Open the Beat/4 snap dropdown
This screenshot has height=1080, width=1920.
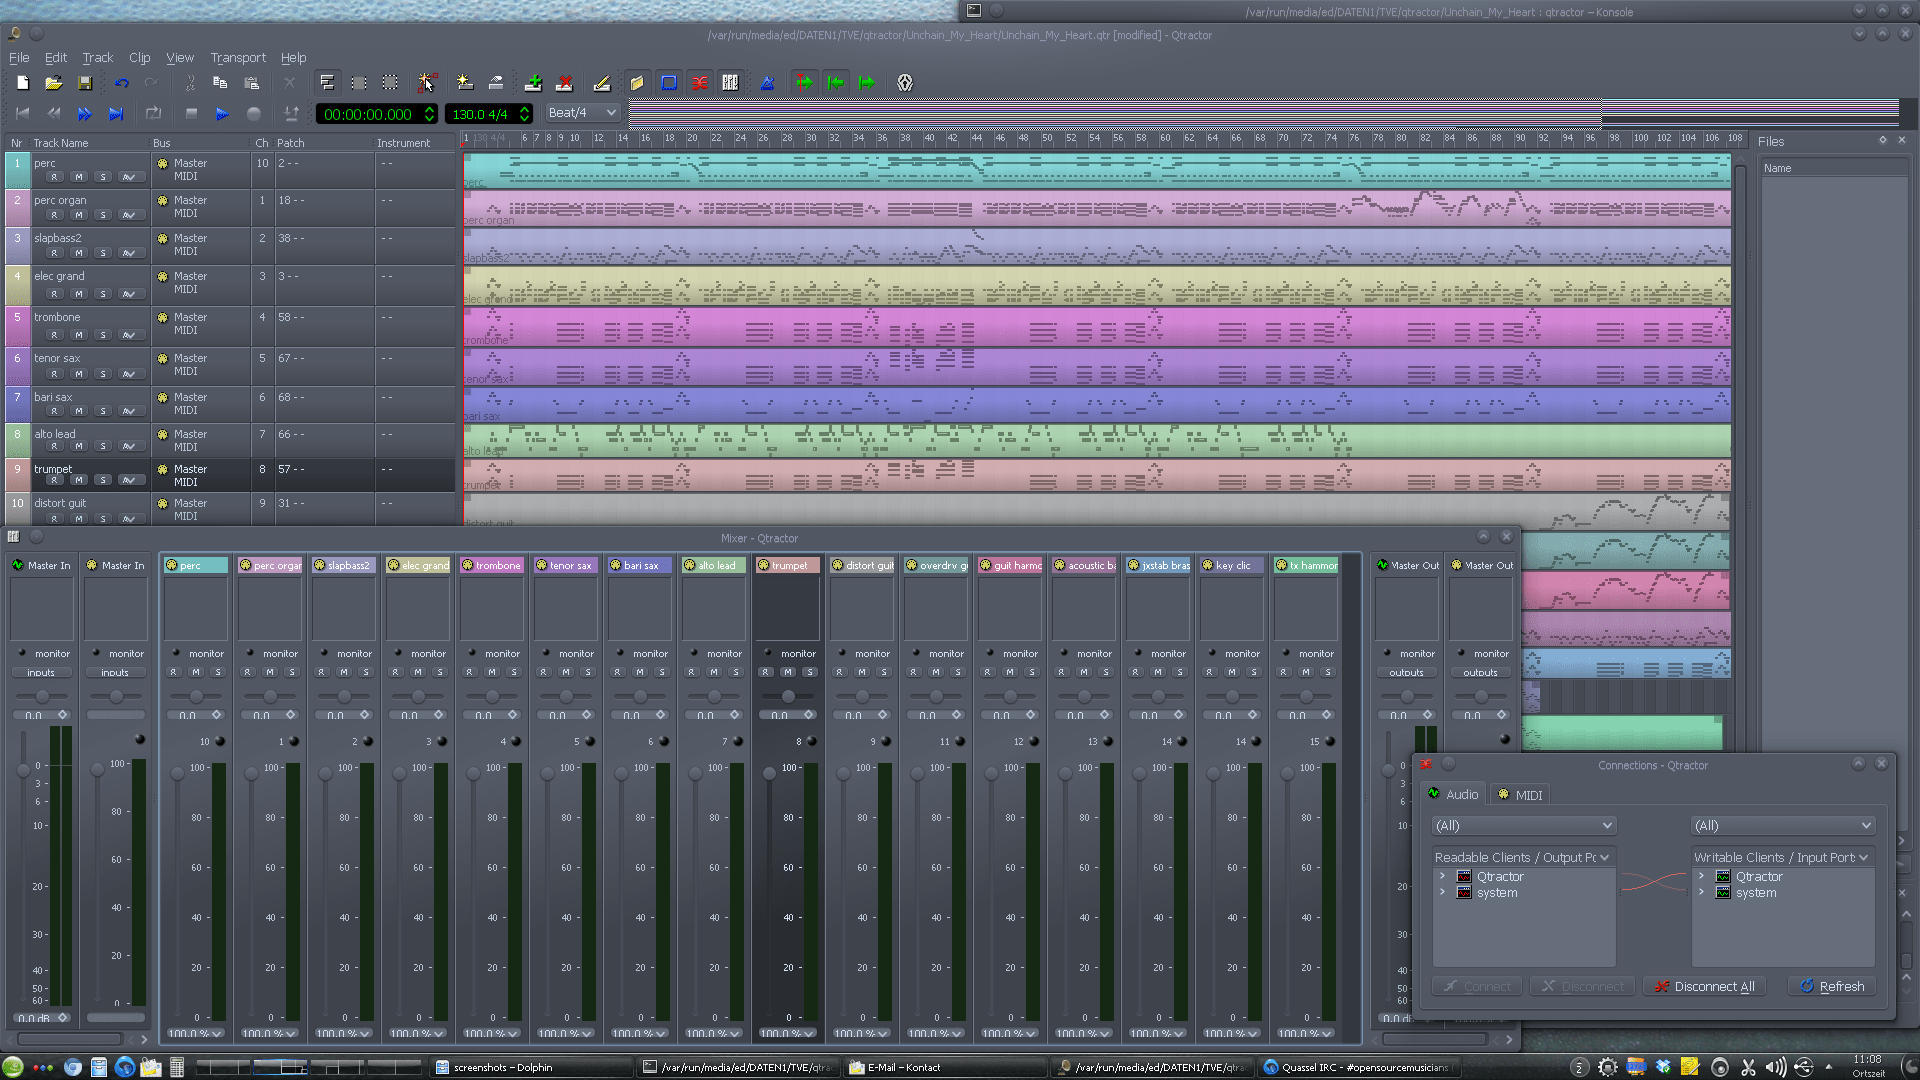click(582, 113)
